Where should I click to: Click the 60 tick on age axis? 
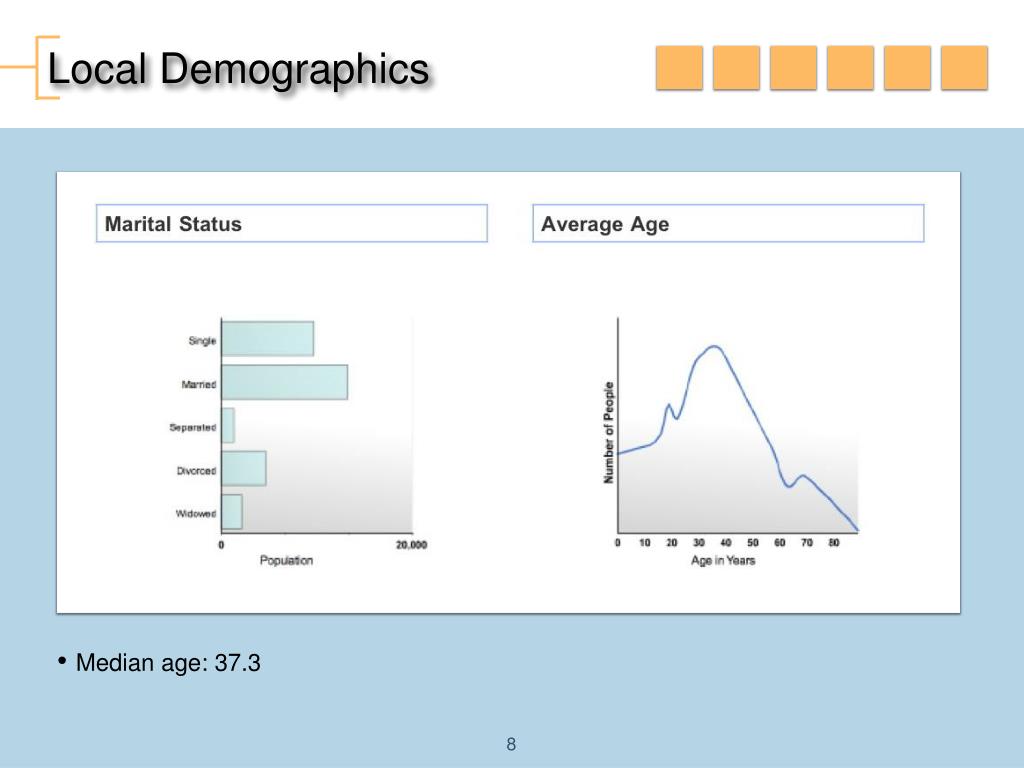coord(780,543)
